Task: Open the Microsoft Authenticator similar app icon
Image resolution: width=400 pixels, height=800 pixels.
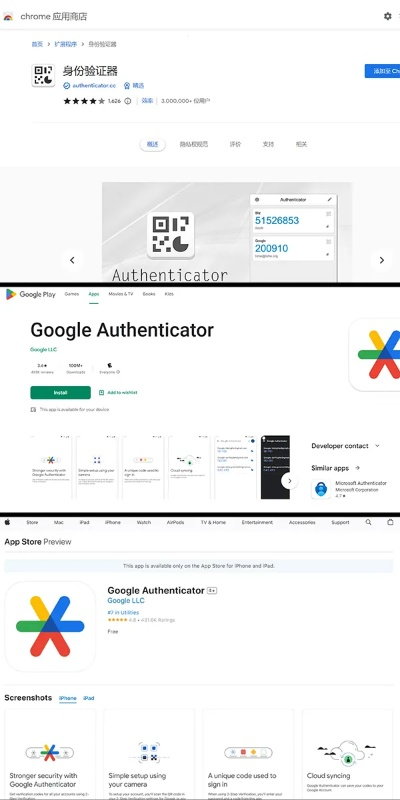Action: [x=321, y=489]
